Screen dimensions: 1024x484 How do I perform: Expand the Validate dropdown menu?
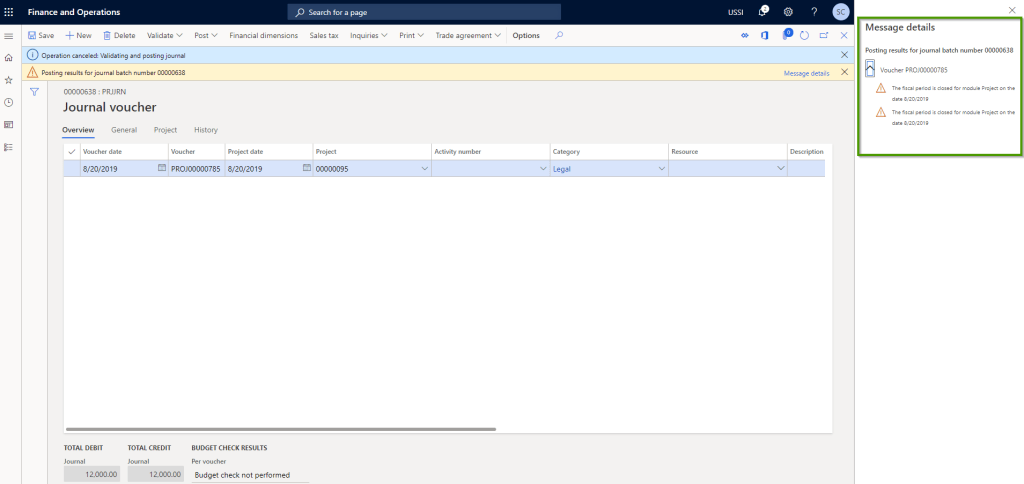coord(165,35)
